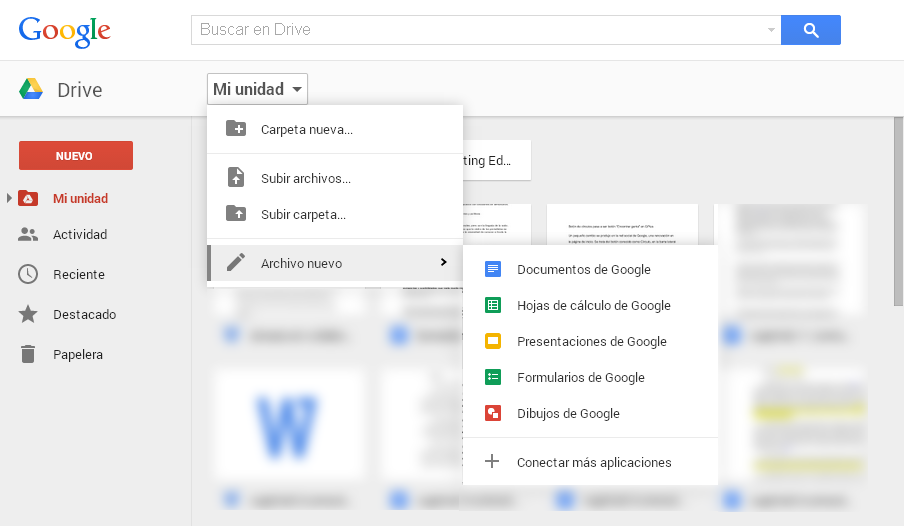Expand the Mi unidad tree arrow
The height and width of the screenshot is (526, 904).
[9, 198]
